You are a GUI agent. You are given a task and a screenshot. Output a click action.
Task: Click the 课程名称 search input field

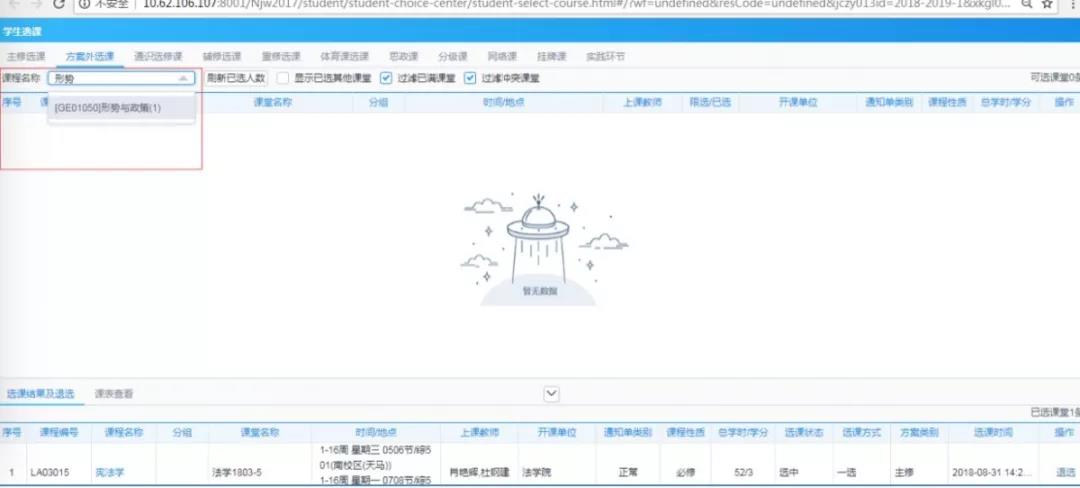[112, 78]
